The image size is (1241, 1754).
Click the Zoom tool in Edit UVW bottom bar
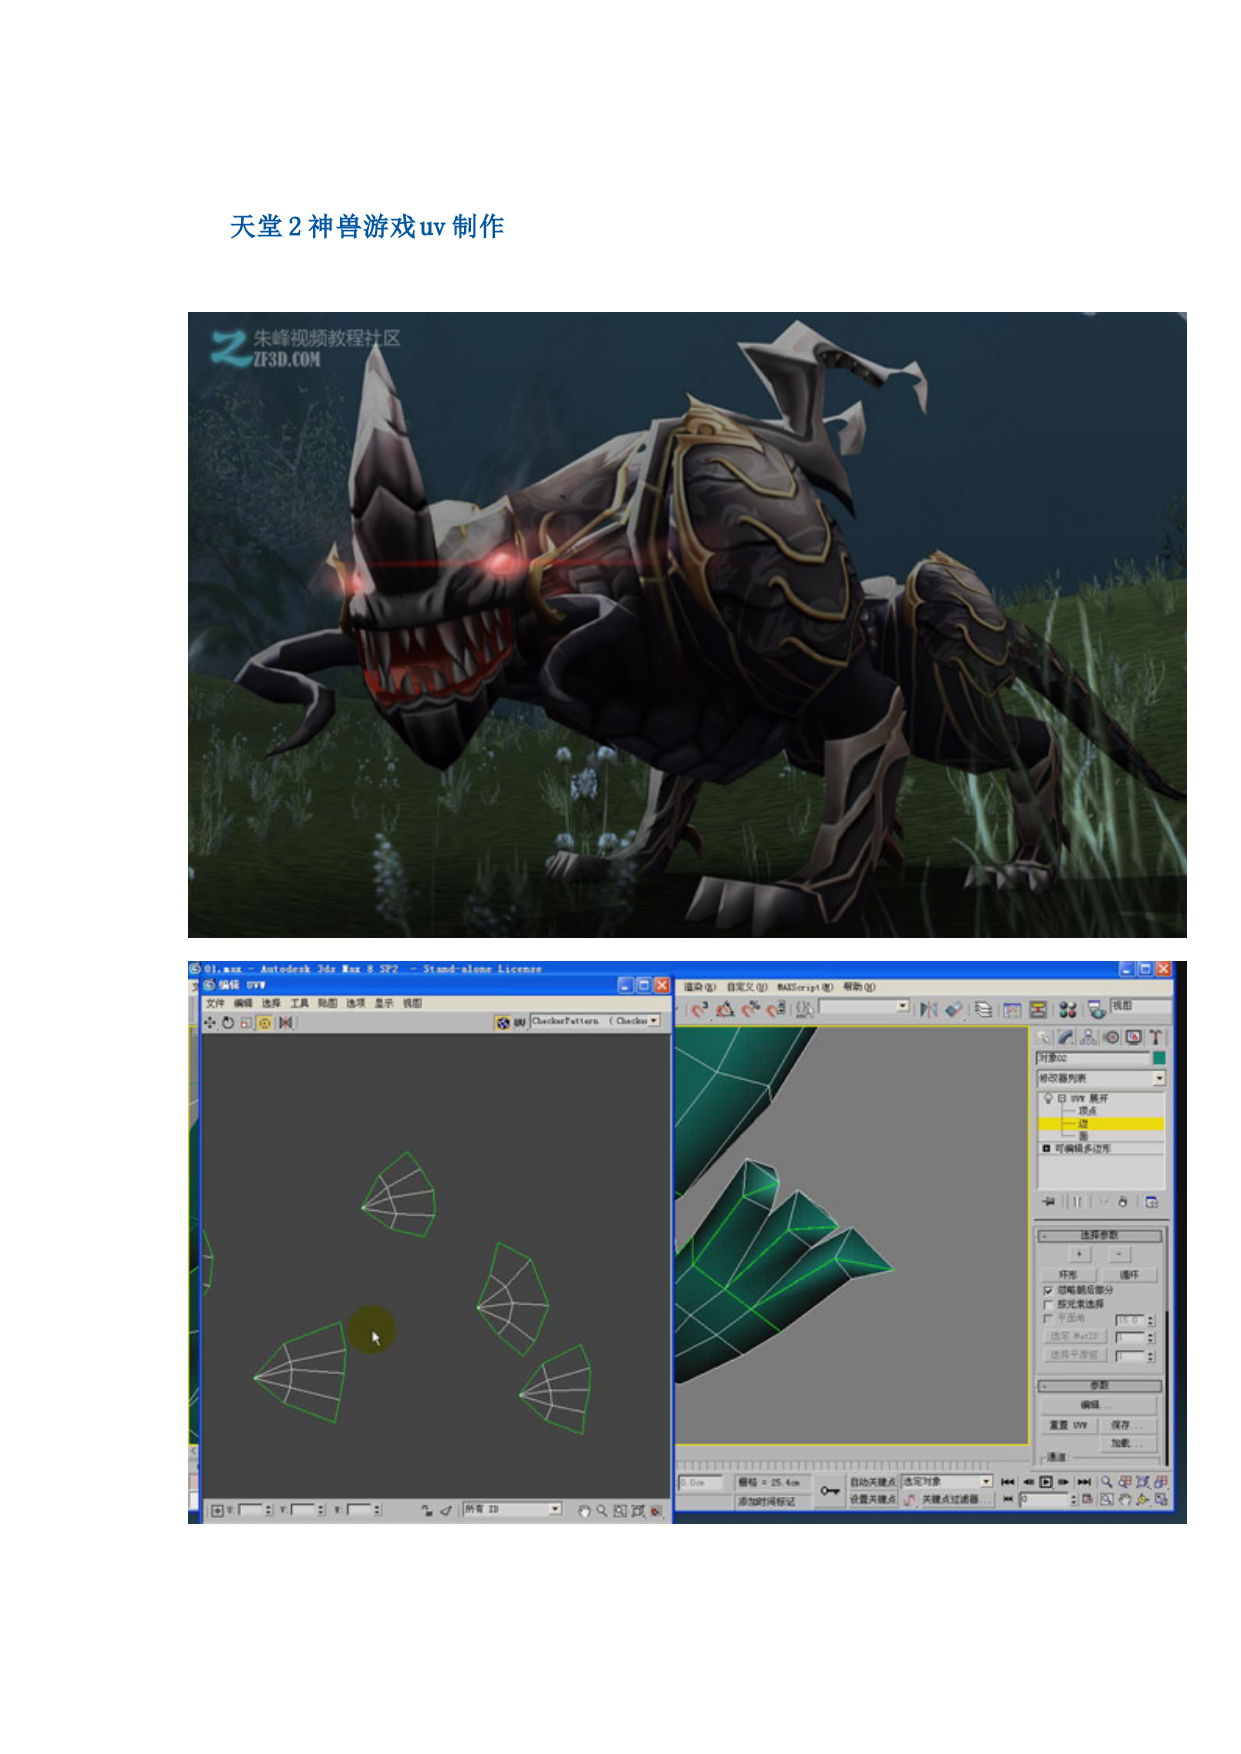tap(602, 1510)
